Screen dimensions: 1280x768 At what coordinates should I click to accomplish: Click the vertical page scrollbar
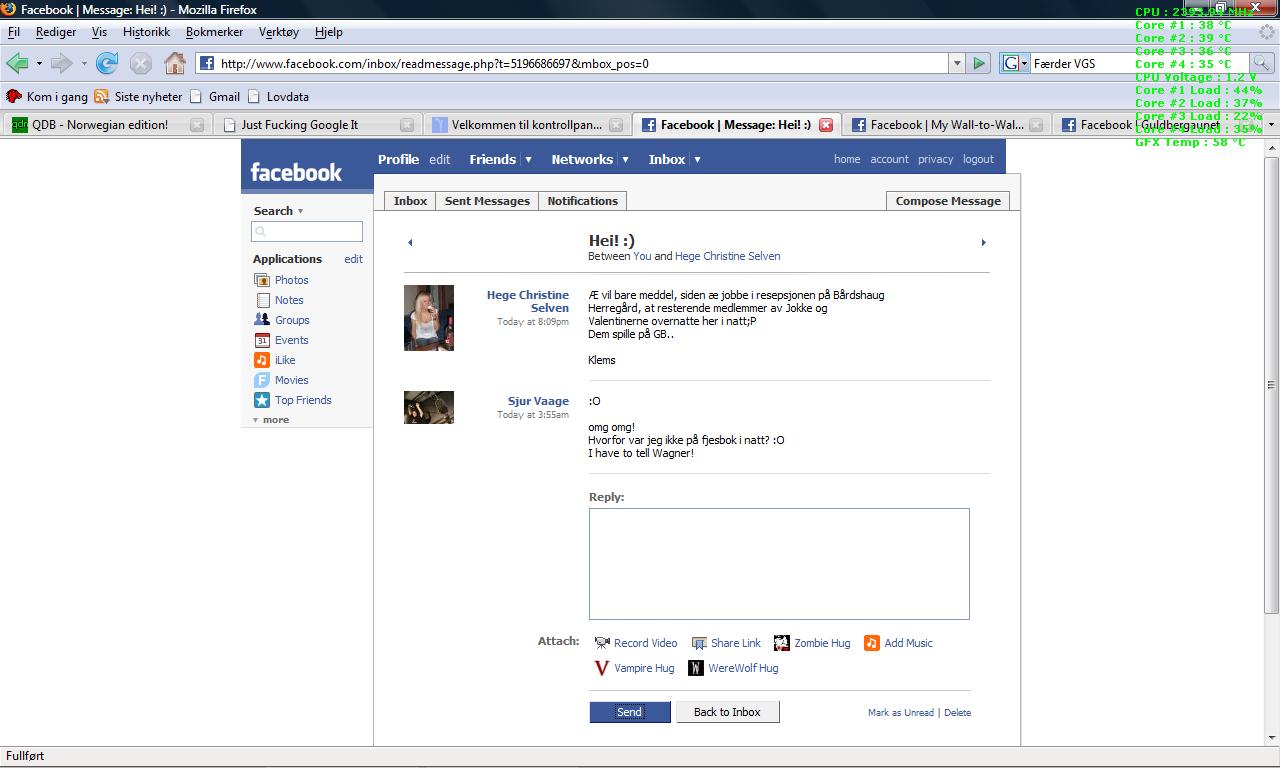tap(1272, 385)
